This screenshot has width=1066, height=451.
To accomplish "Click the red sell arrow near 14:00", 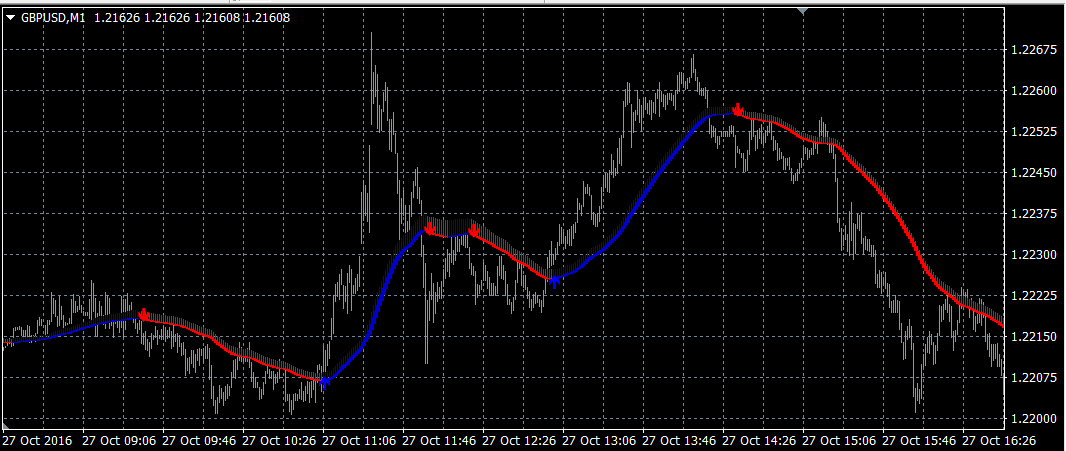I will pos(737,109).
